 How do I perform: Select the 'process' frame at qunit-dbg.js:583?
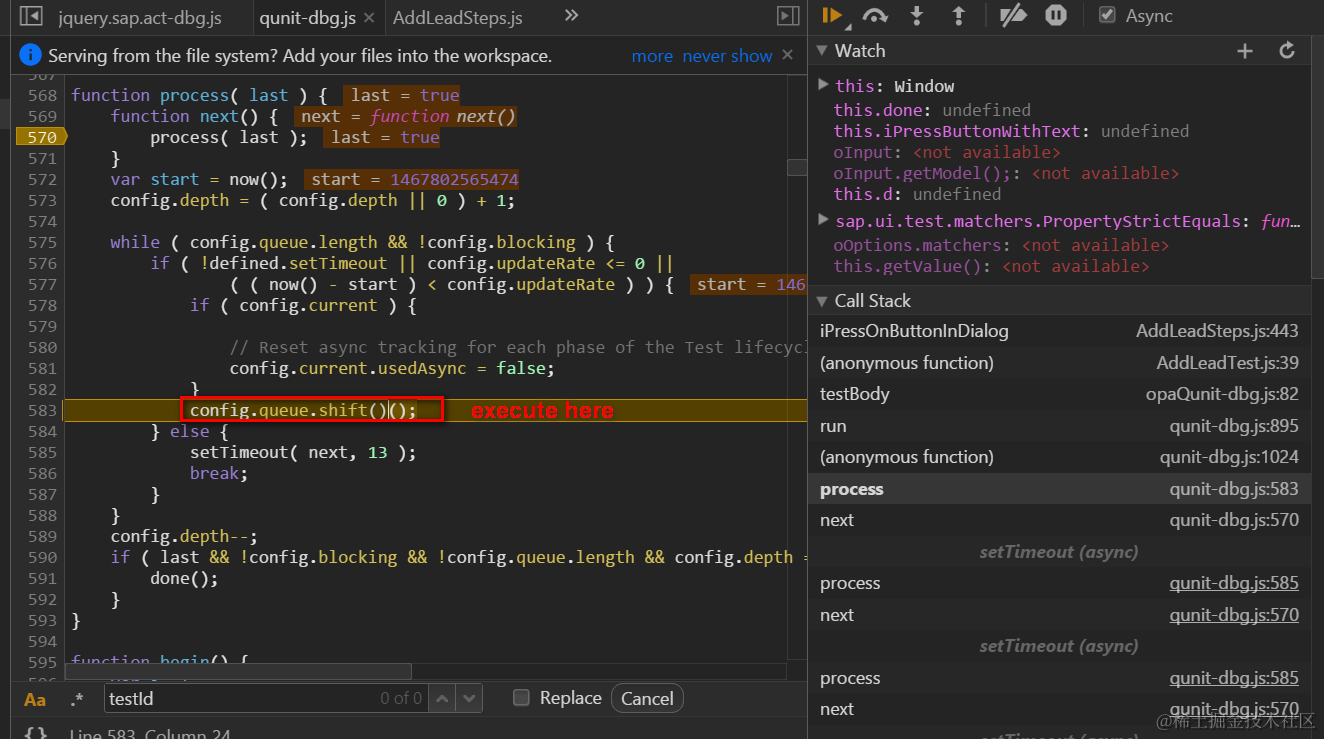click(x=1059, y=489)
